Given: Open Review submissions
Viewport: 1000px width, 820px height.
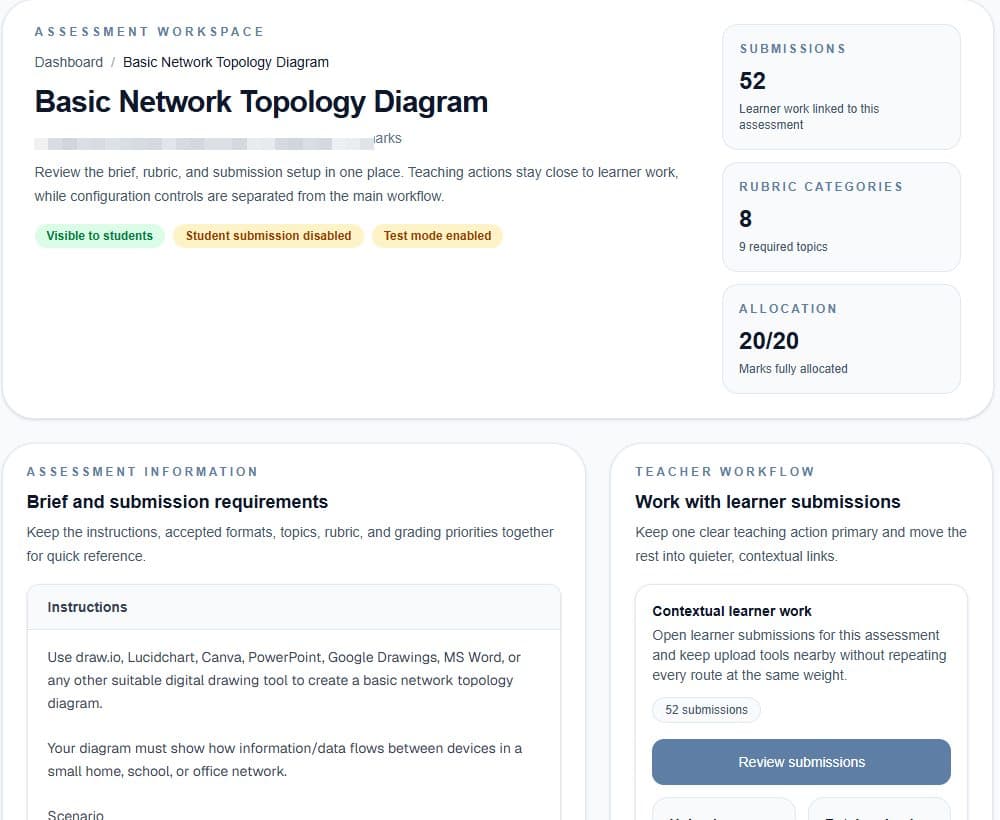Looking at the screenshot, I should click(801, 762).
